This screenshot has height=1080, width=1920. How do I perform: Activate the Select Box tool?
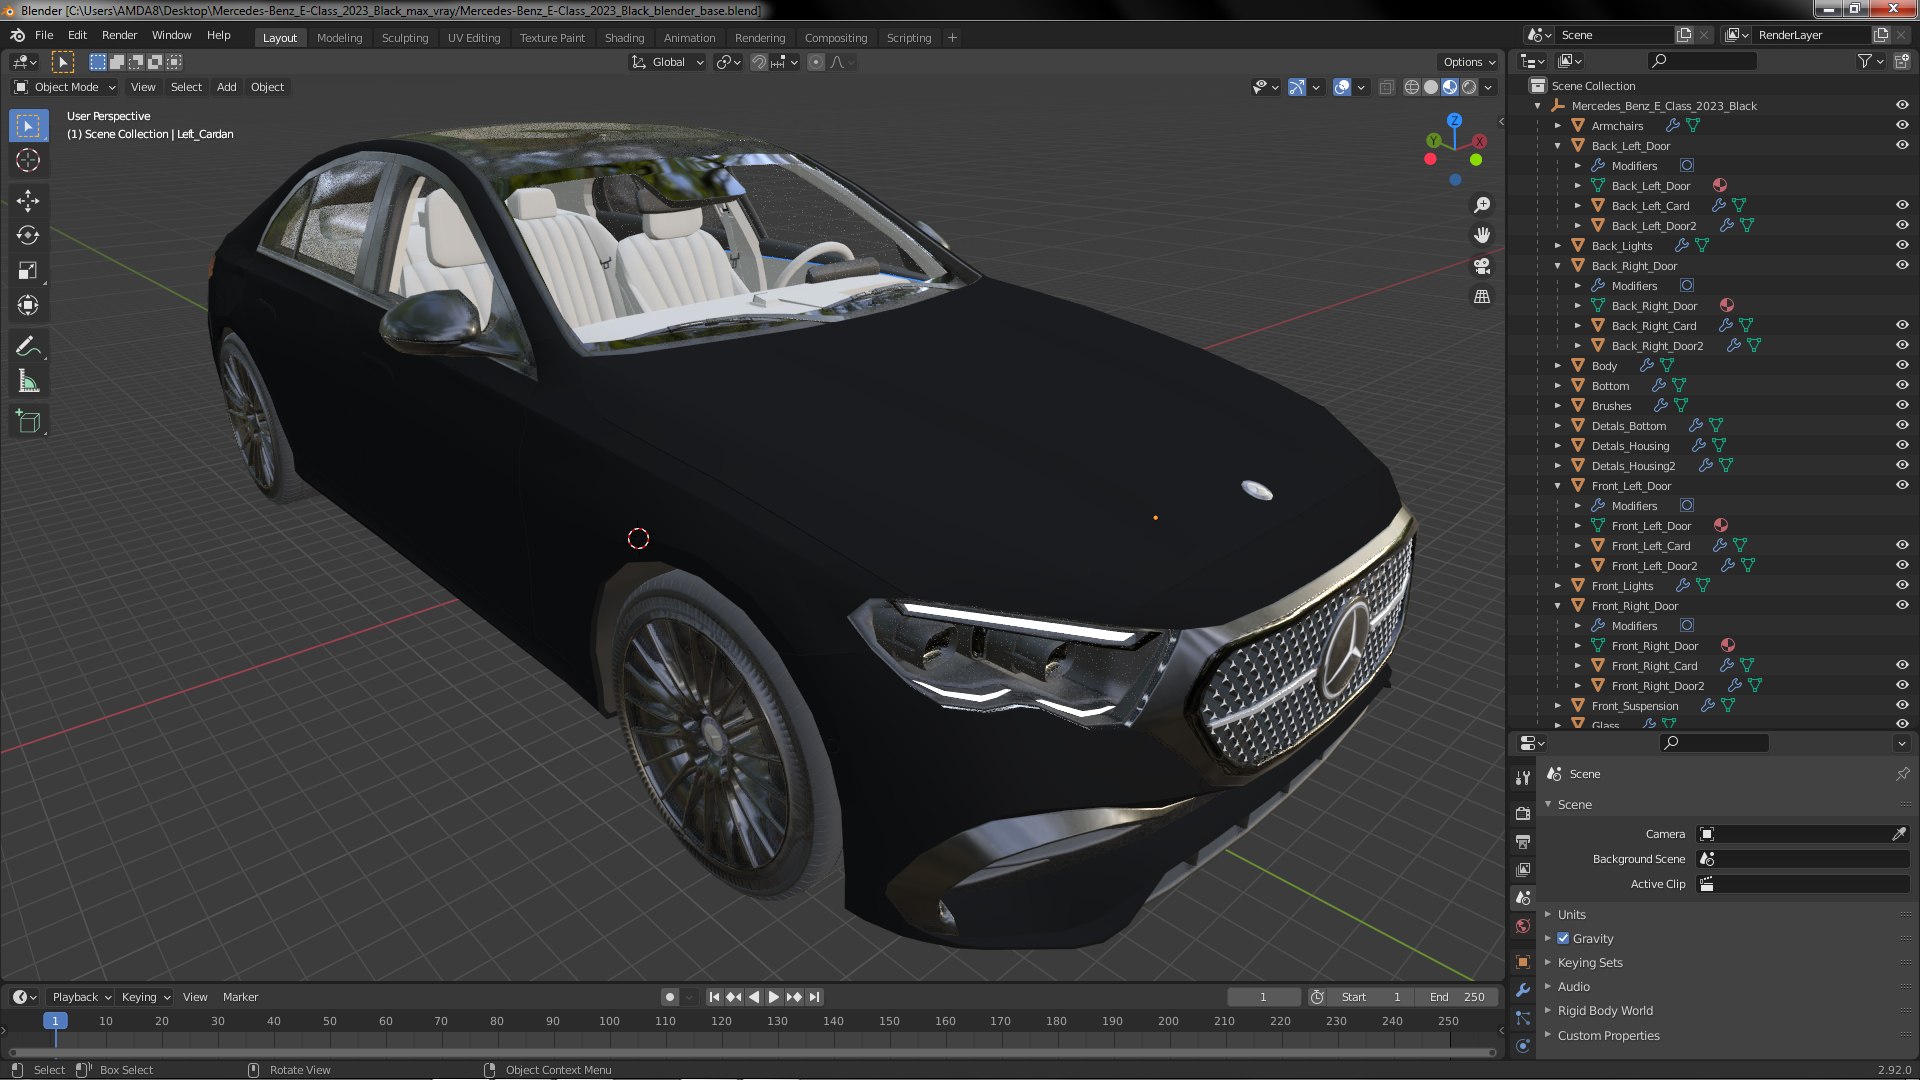tap(28, 126)
